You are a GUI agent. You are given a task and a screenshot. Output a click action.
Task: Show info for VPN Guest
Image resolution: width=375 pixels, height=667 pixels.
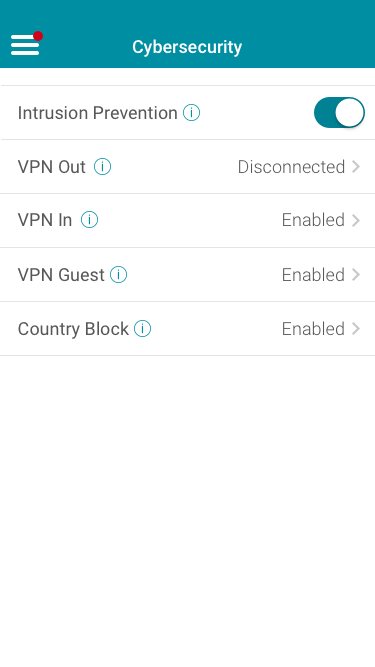tap(119, 275)
